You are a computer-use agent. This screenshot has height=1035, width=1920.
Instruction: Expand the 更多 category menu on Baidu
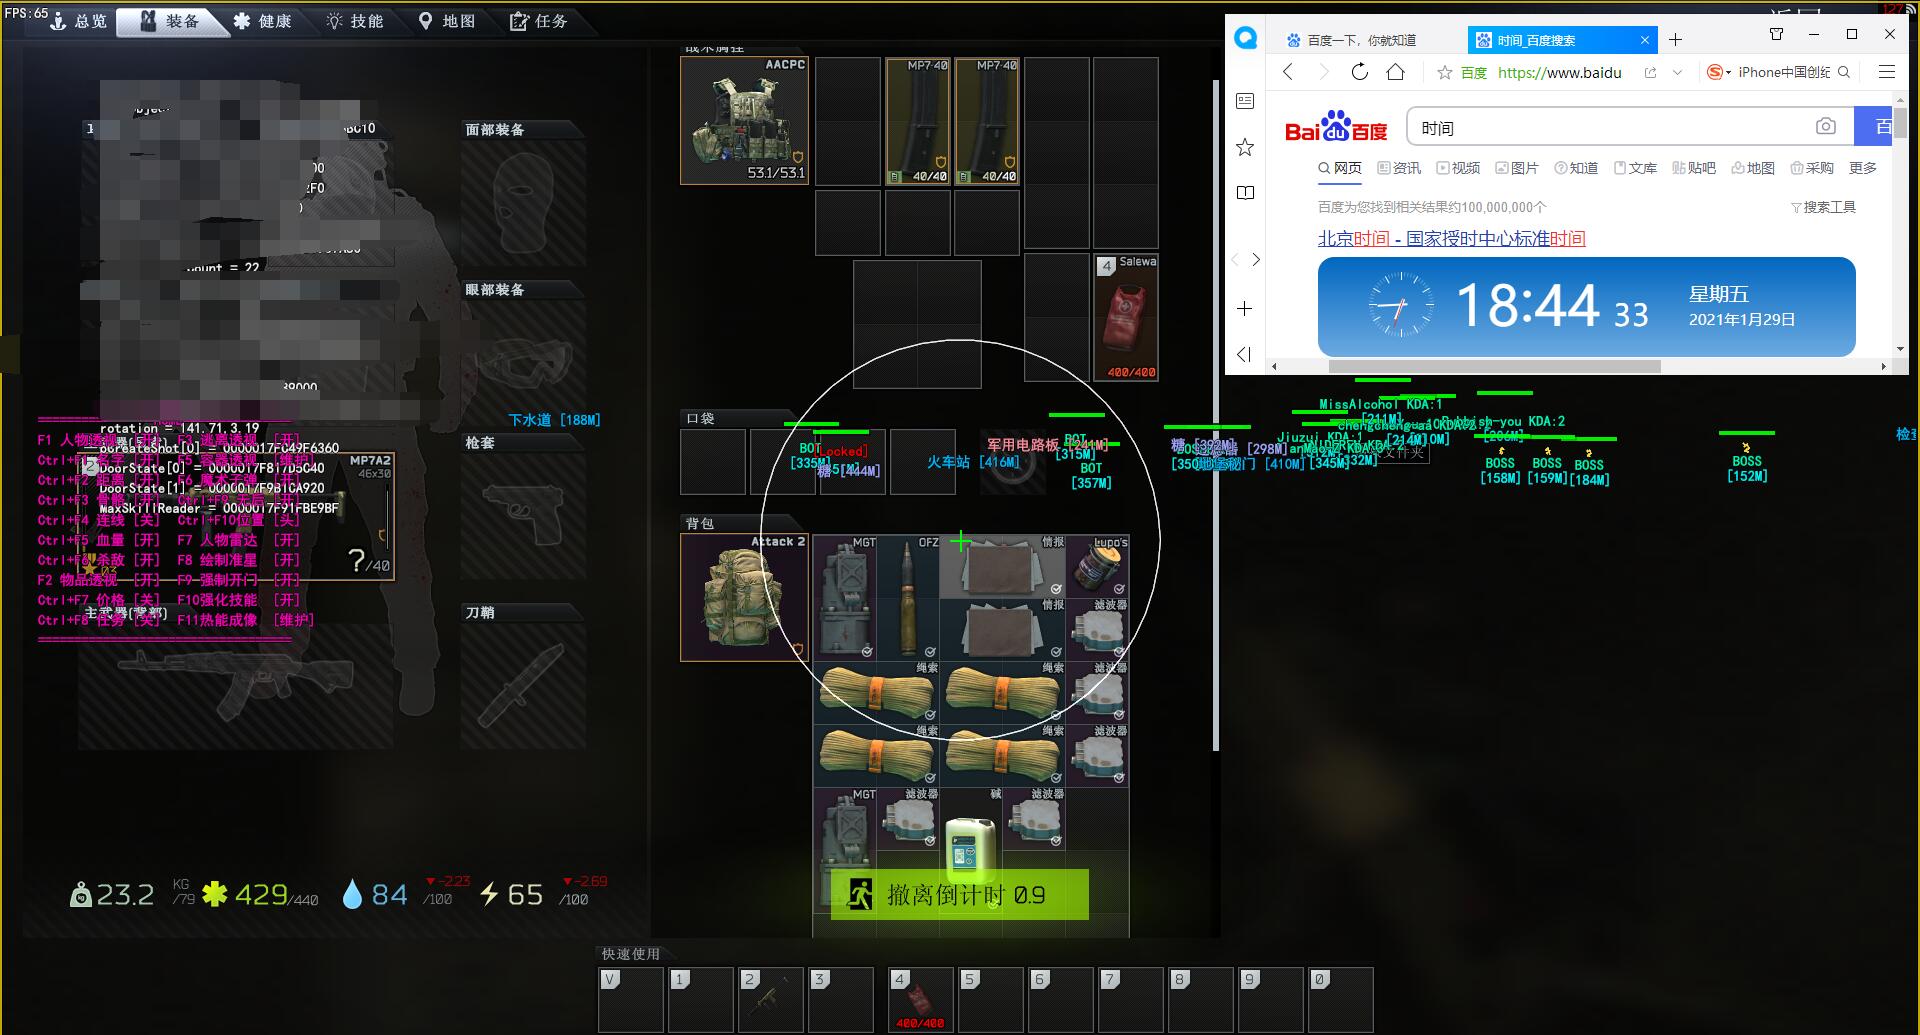click(x=1862, y=168)
